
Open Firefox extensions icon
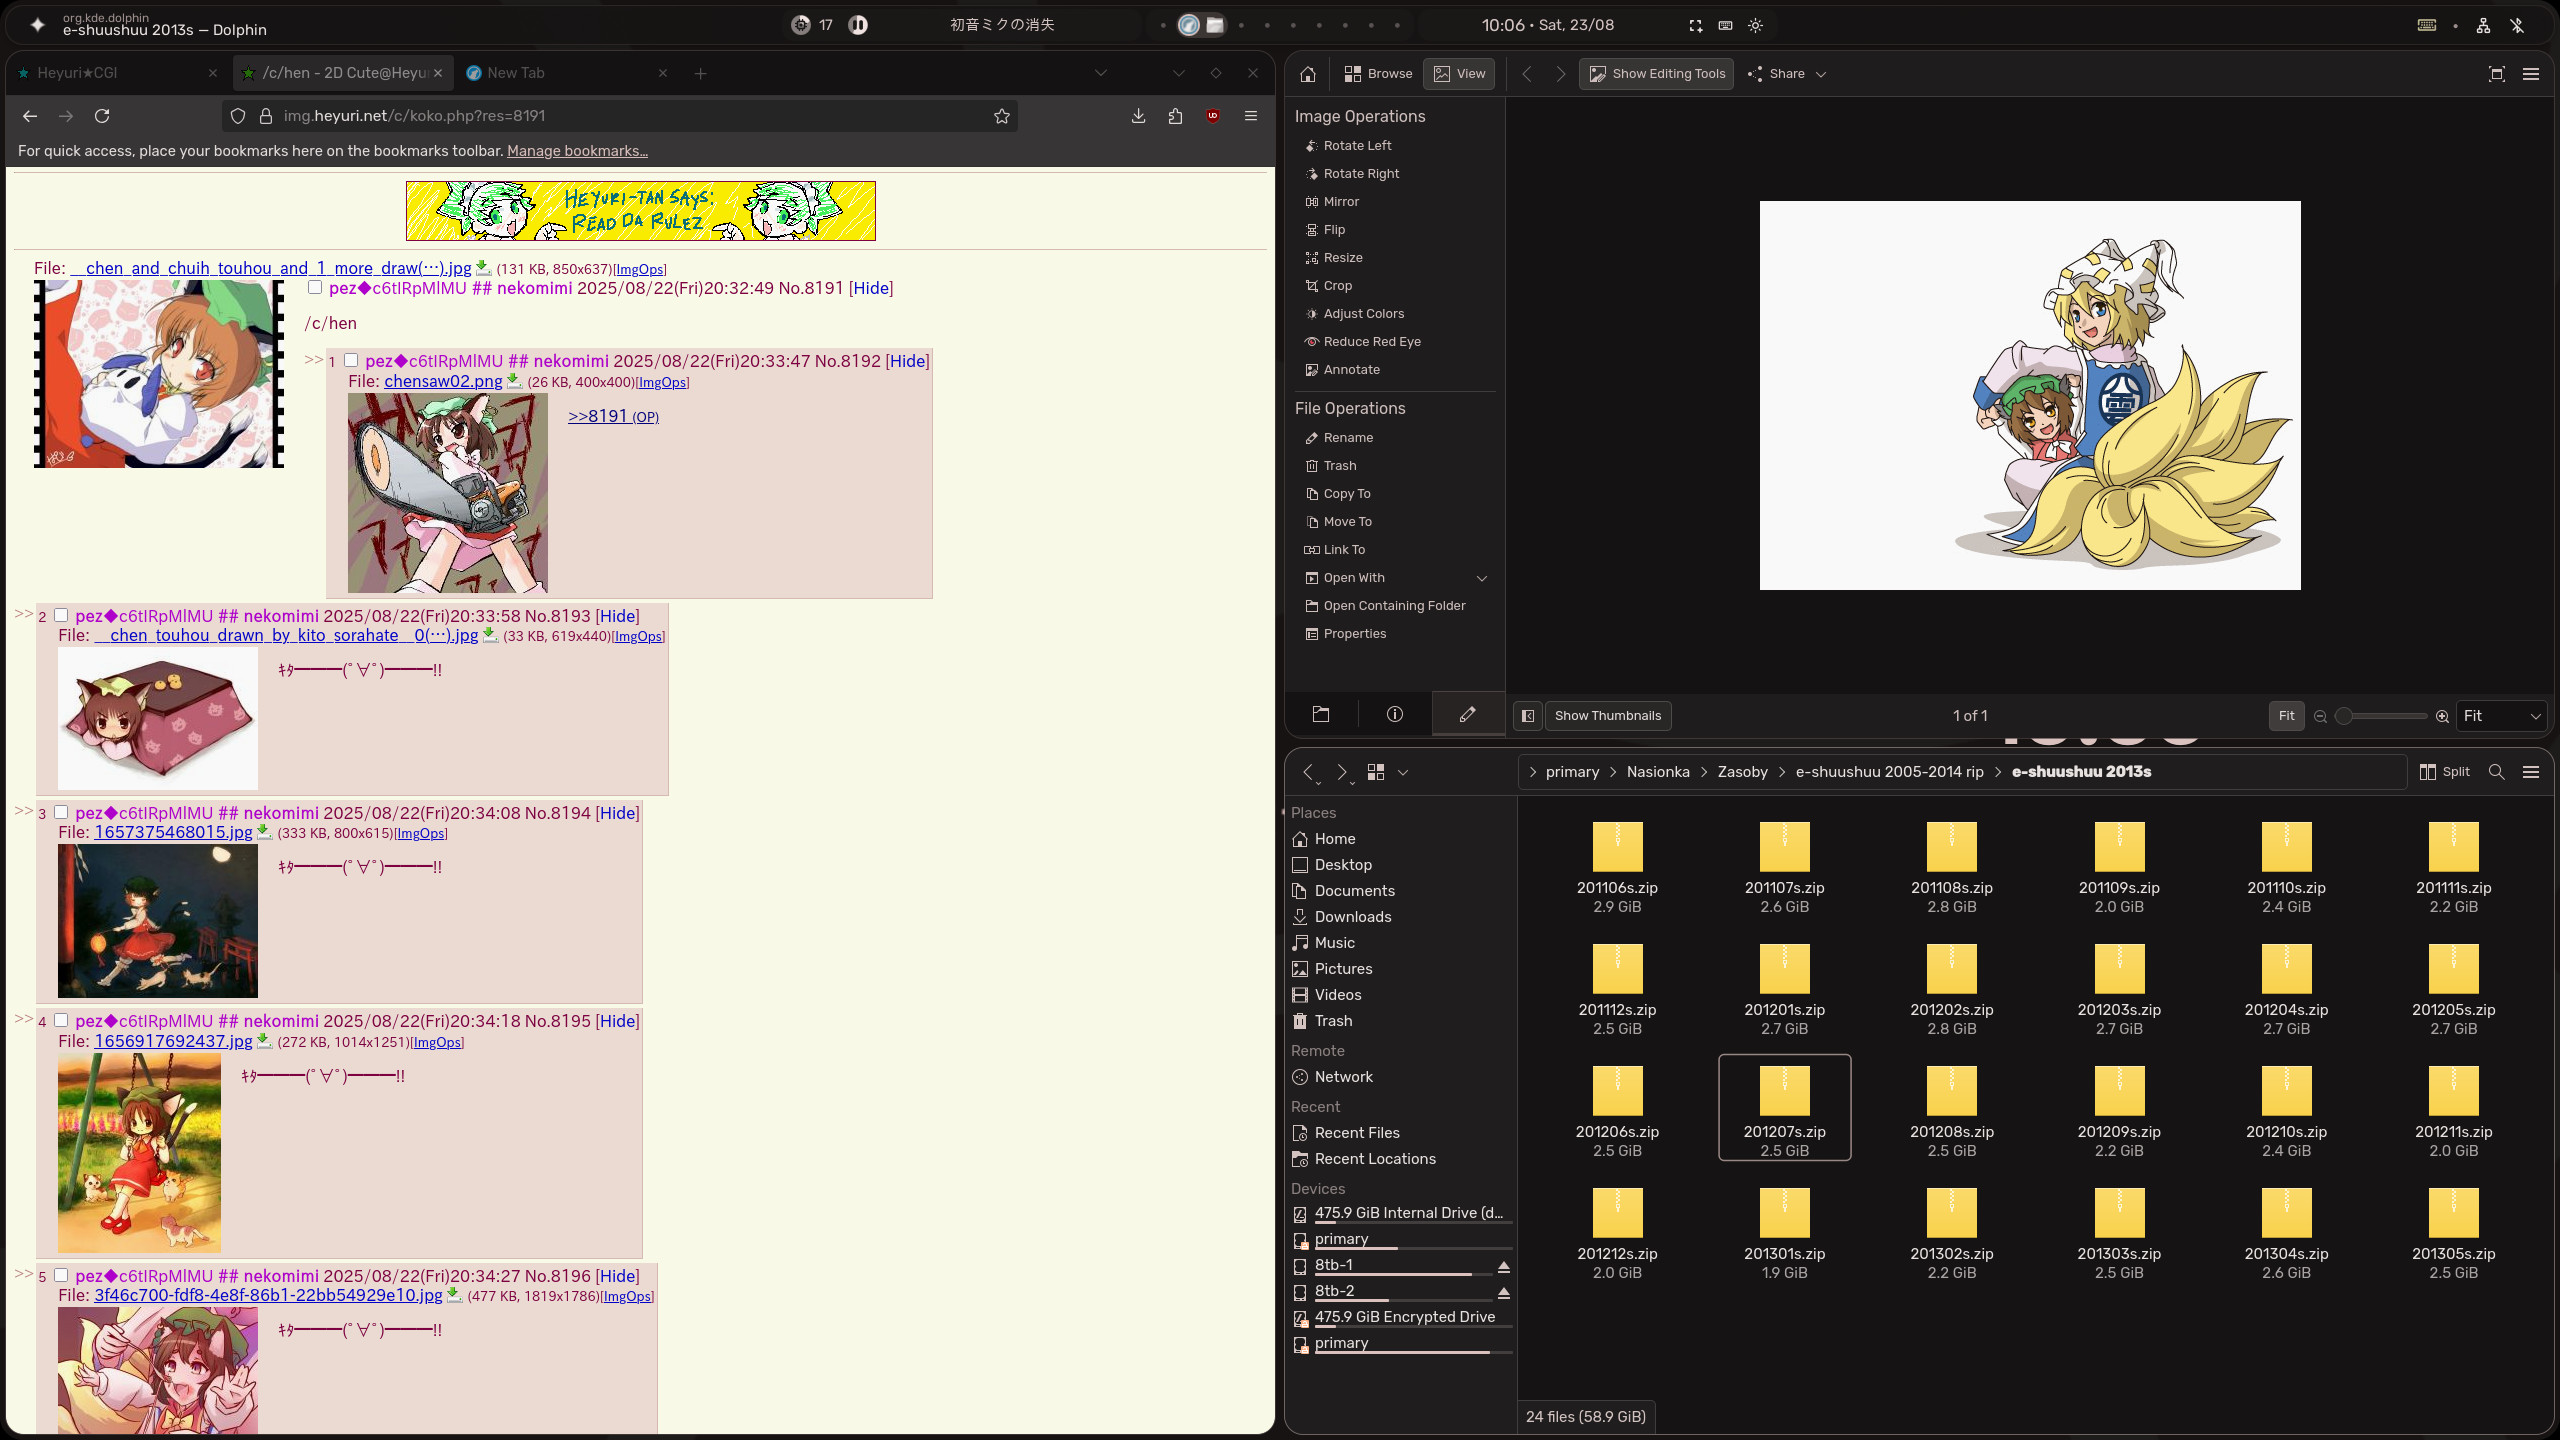1175,116
